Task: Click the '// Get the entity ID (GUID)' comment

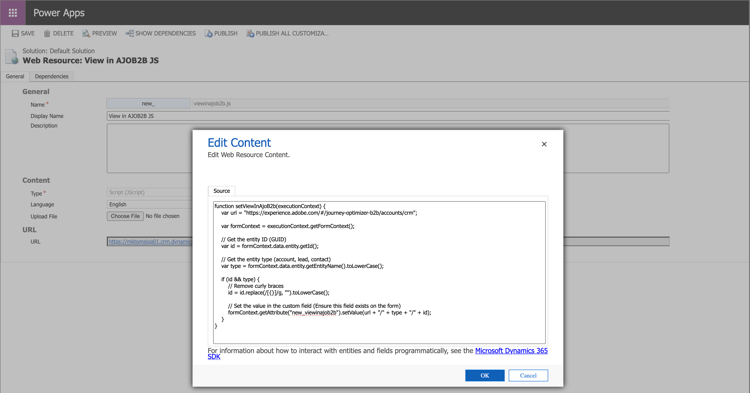Action: coord(254,240)
